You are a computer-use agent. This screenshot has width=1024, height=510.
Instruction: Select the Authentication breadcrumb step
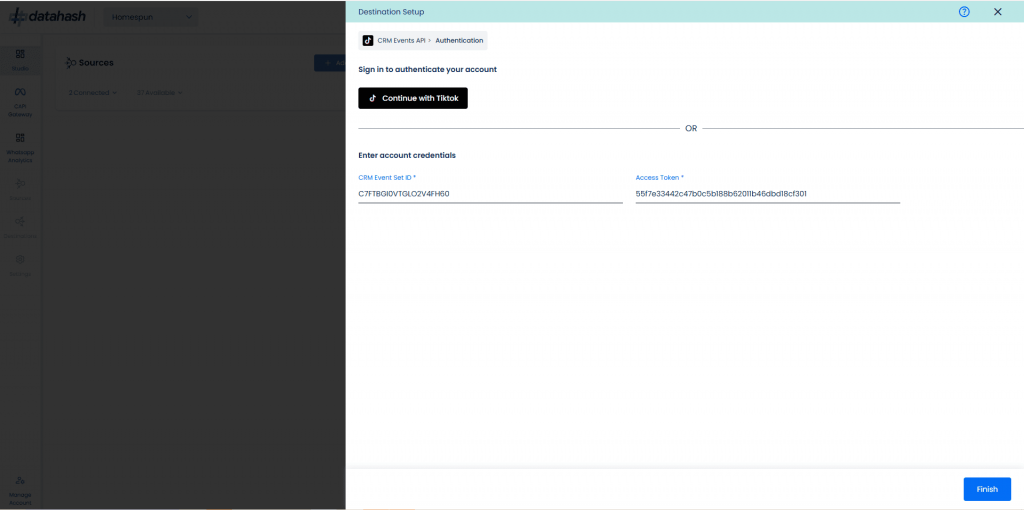coord(459,41)
